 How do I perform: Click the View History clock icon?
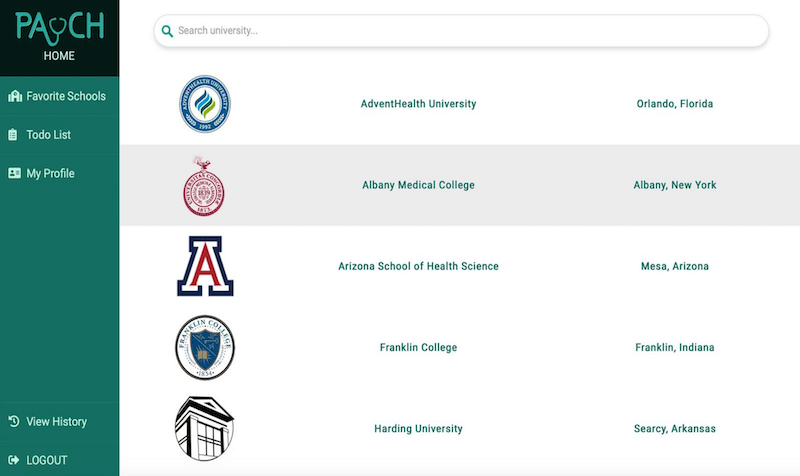tap(14, 421)
